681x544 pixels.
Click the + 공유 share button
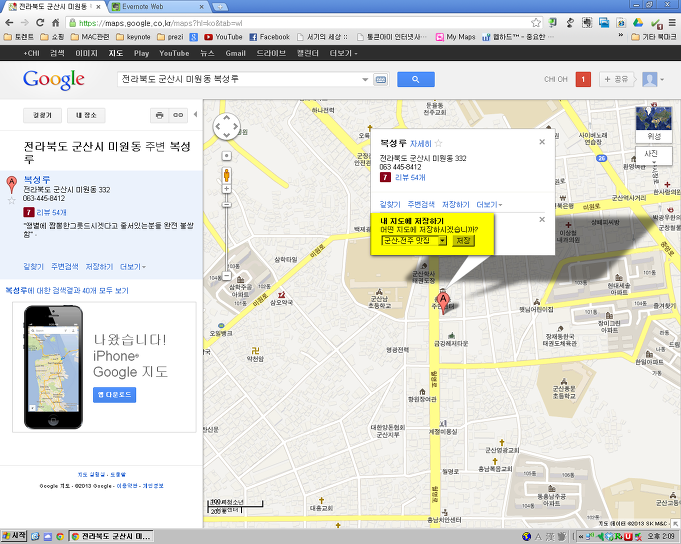point(616,79)
